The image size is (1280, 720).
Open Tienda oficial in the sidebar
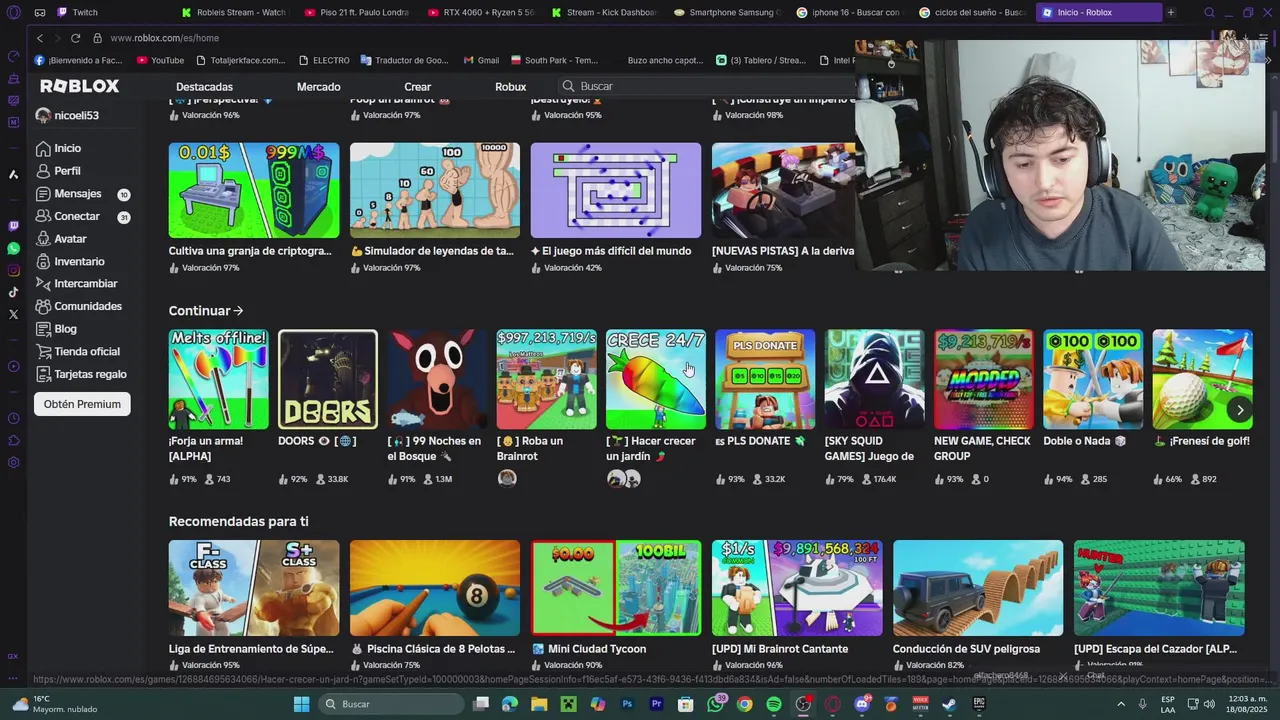[77, 352]
